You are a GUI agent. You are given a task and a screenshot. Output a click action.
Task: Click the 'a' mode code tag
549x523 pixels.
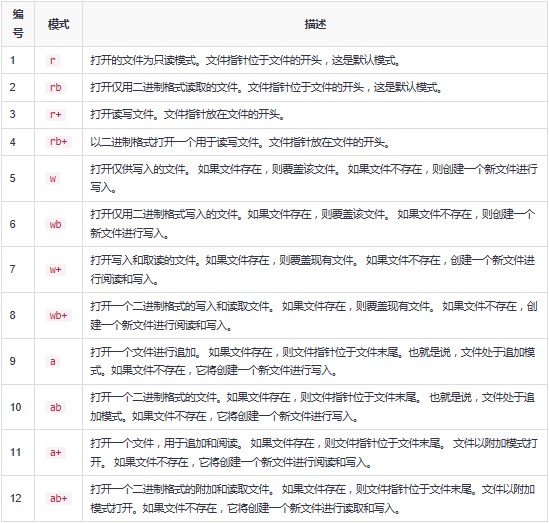coord(53,361)
